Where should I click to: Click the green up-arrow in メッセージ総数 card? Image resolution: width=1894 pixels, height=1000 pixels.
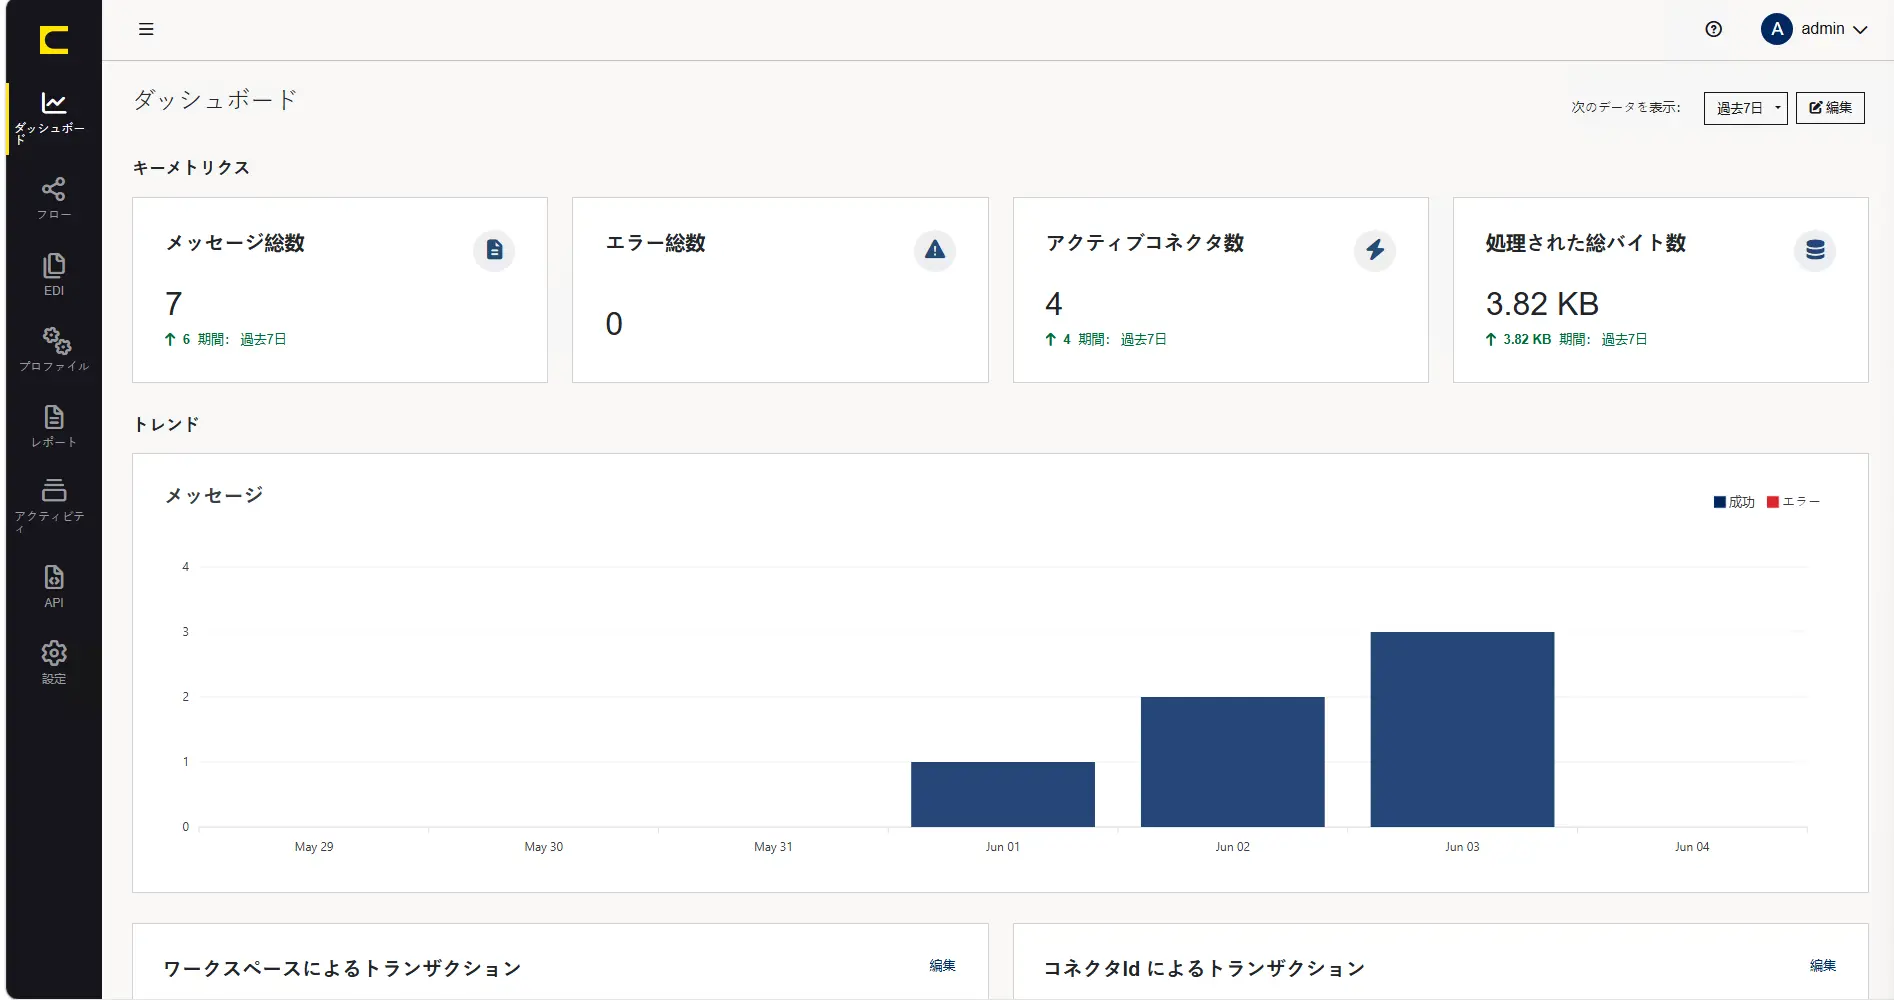(170, 340)
